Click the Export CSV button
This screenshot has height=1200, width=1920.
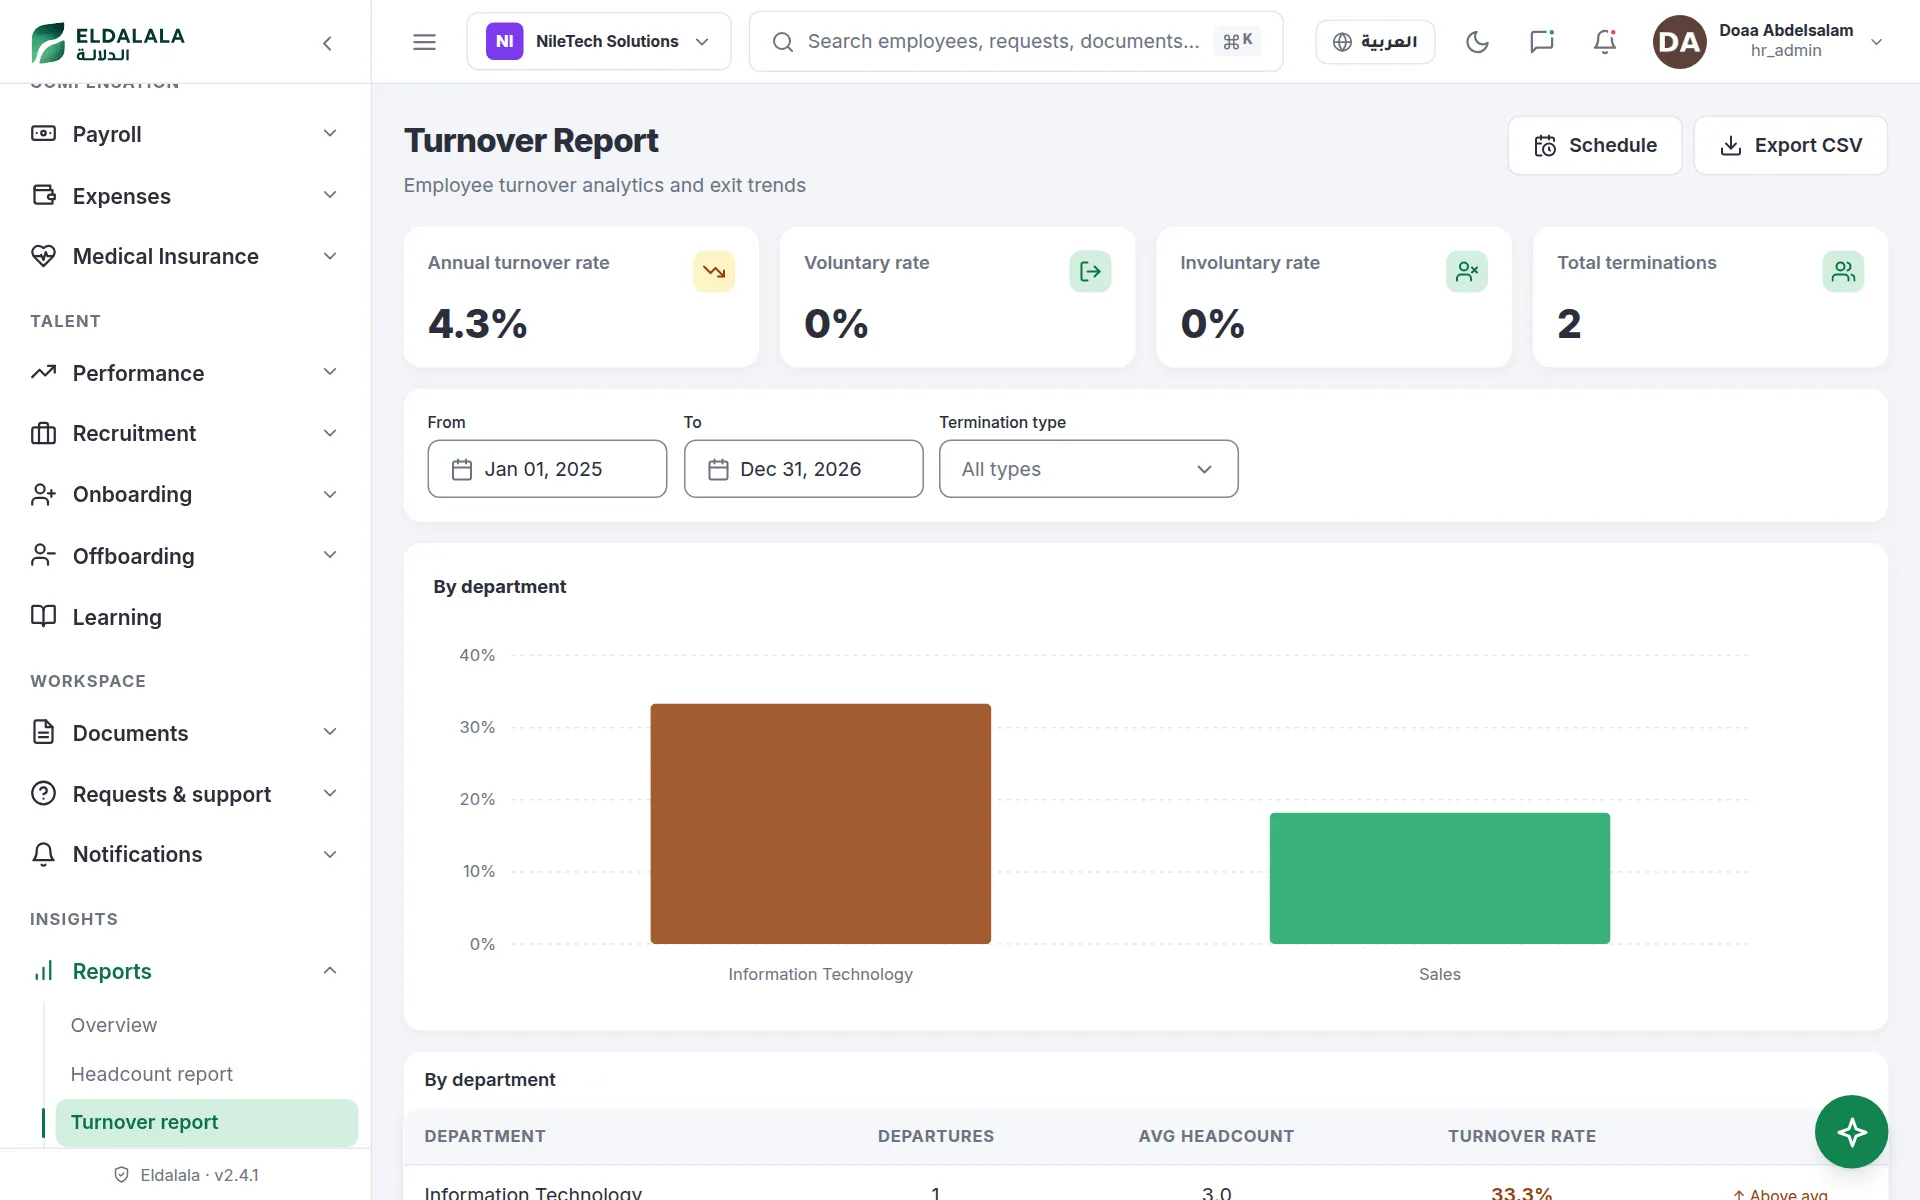click(1790, 145)
